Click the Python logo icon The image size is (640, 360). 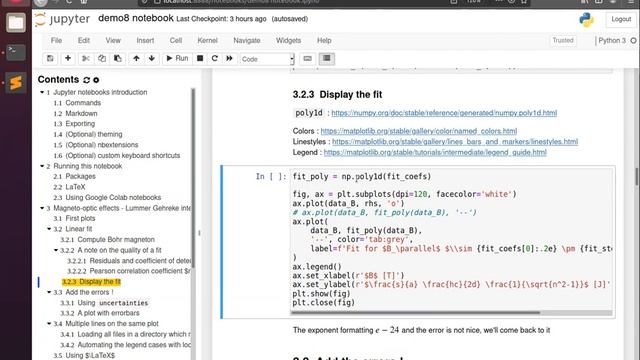(x=587, y=20)
